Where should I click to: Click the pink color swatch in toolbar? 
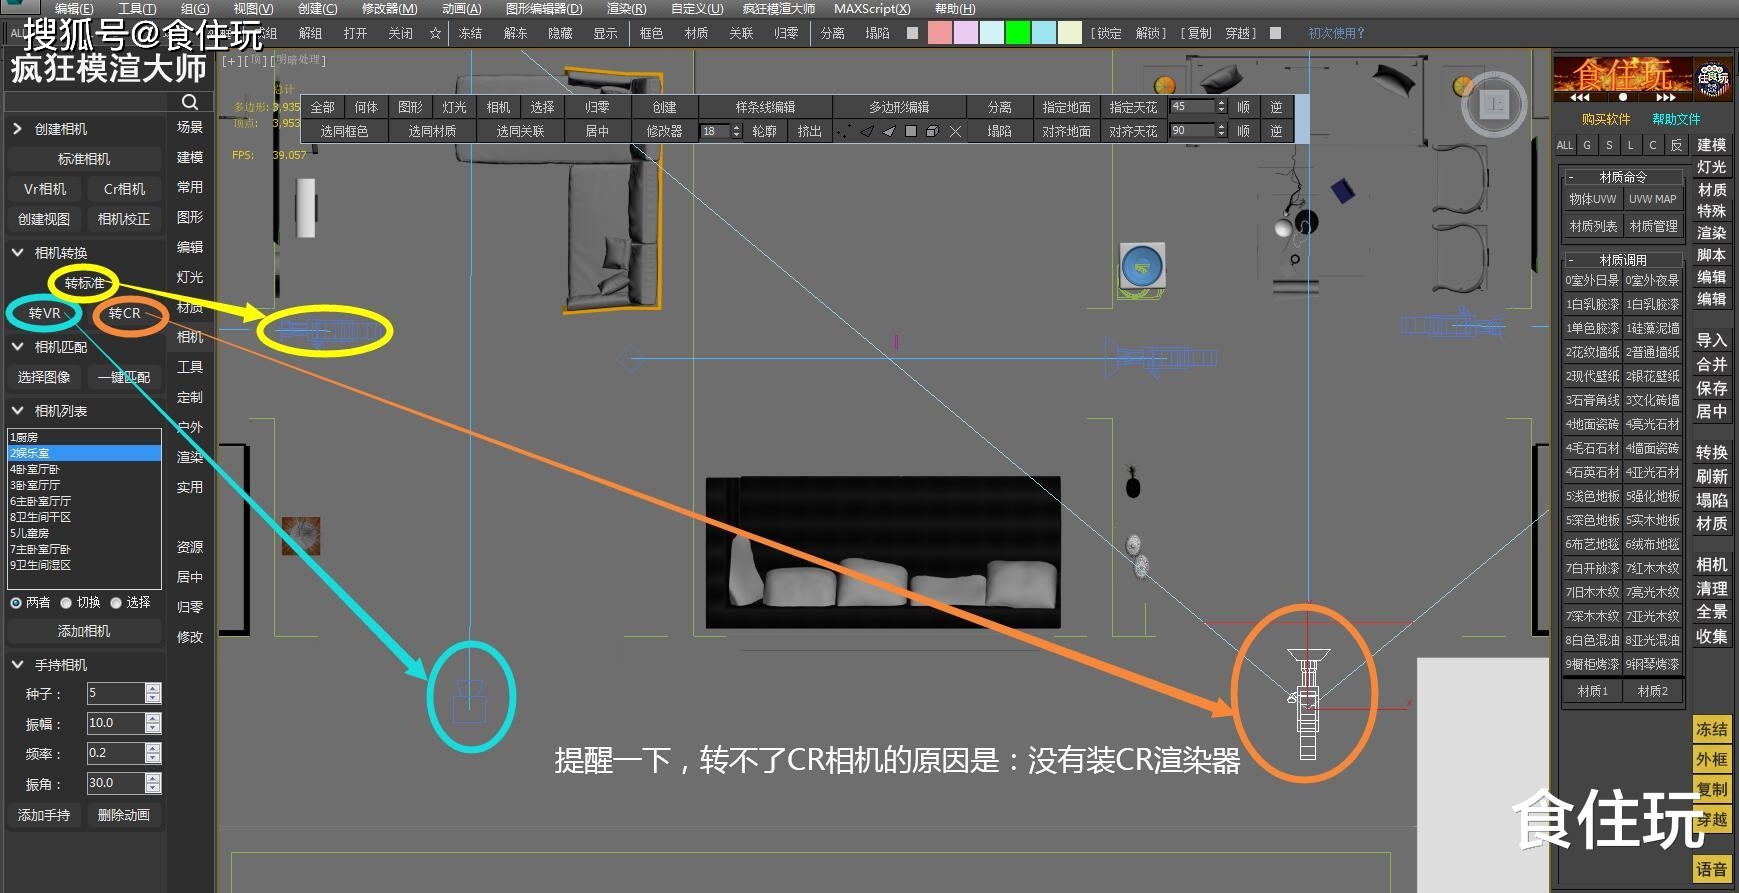pyautogui.click(x=939, y=33)
